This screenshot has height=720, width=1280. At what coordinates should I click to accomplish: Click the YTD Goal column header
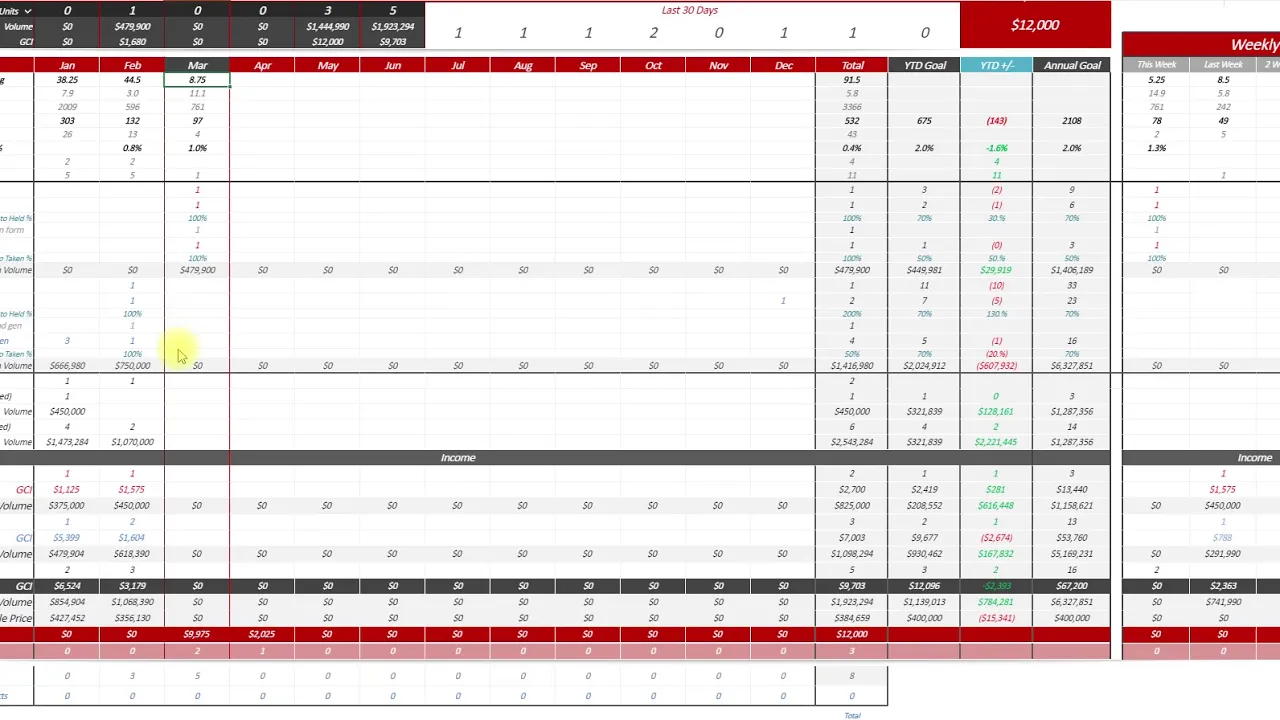pyautogui.click(x=924, y=66)
